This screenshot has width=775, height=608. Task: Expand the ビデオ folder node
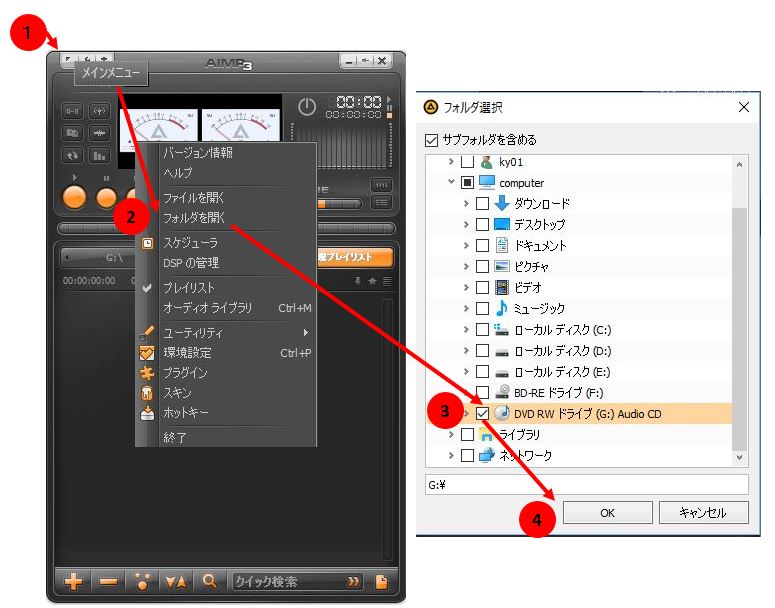tap(466, 287)
